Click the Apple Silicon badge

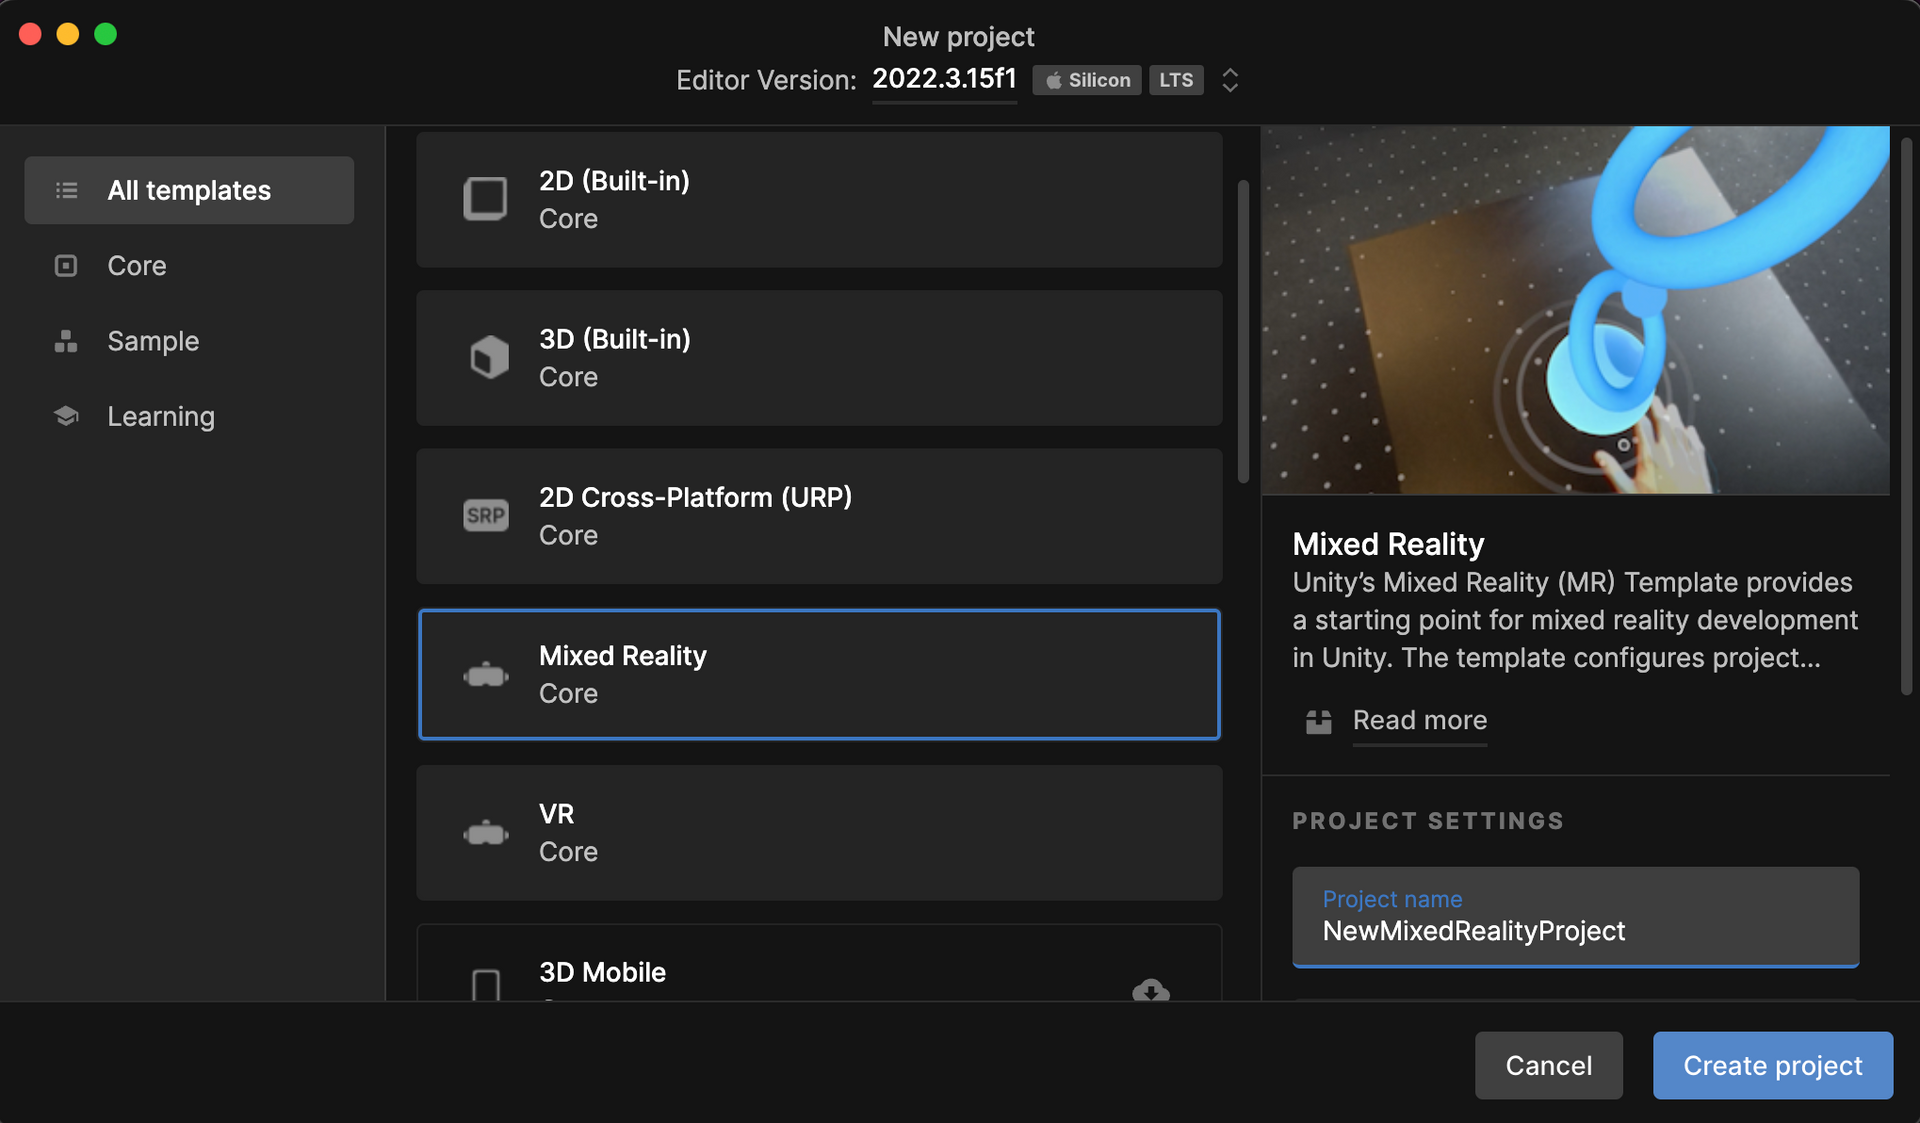1086,80
